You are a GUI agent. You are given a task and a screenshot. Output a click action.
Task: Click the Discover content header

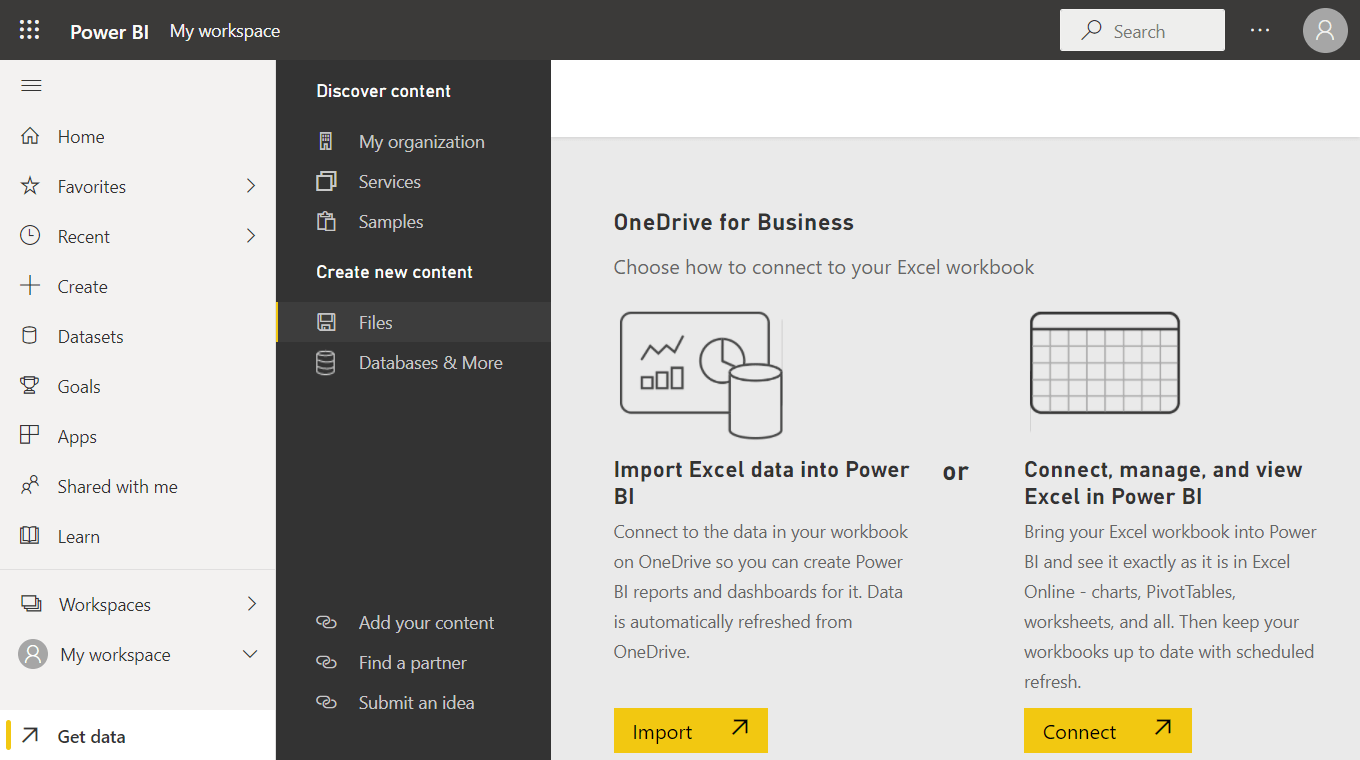click(x=383, y=91)
